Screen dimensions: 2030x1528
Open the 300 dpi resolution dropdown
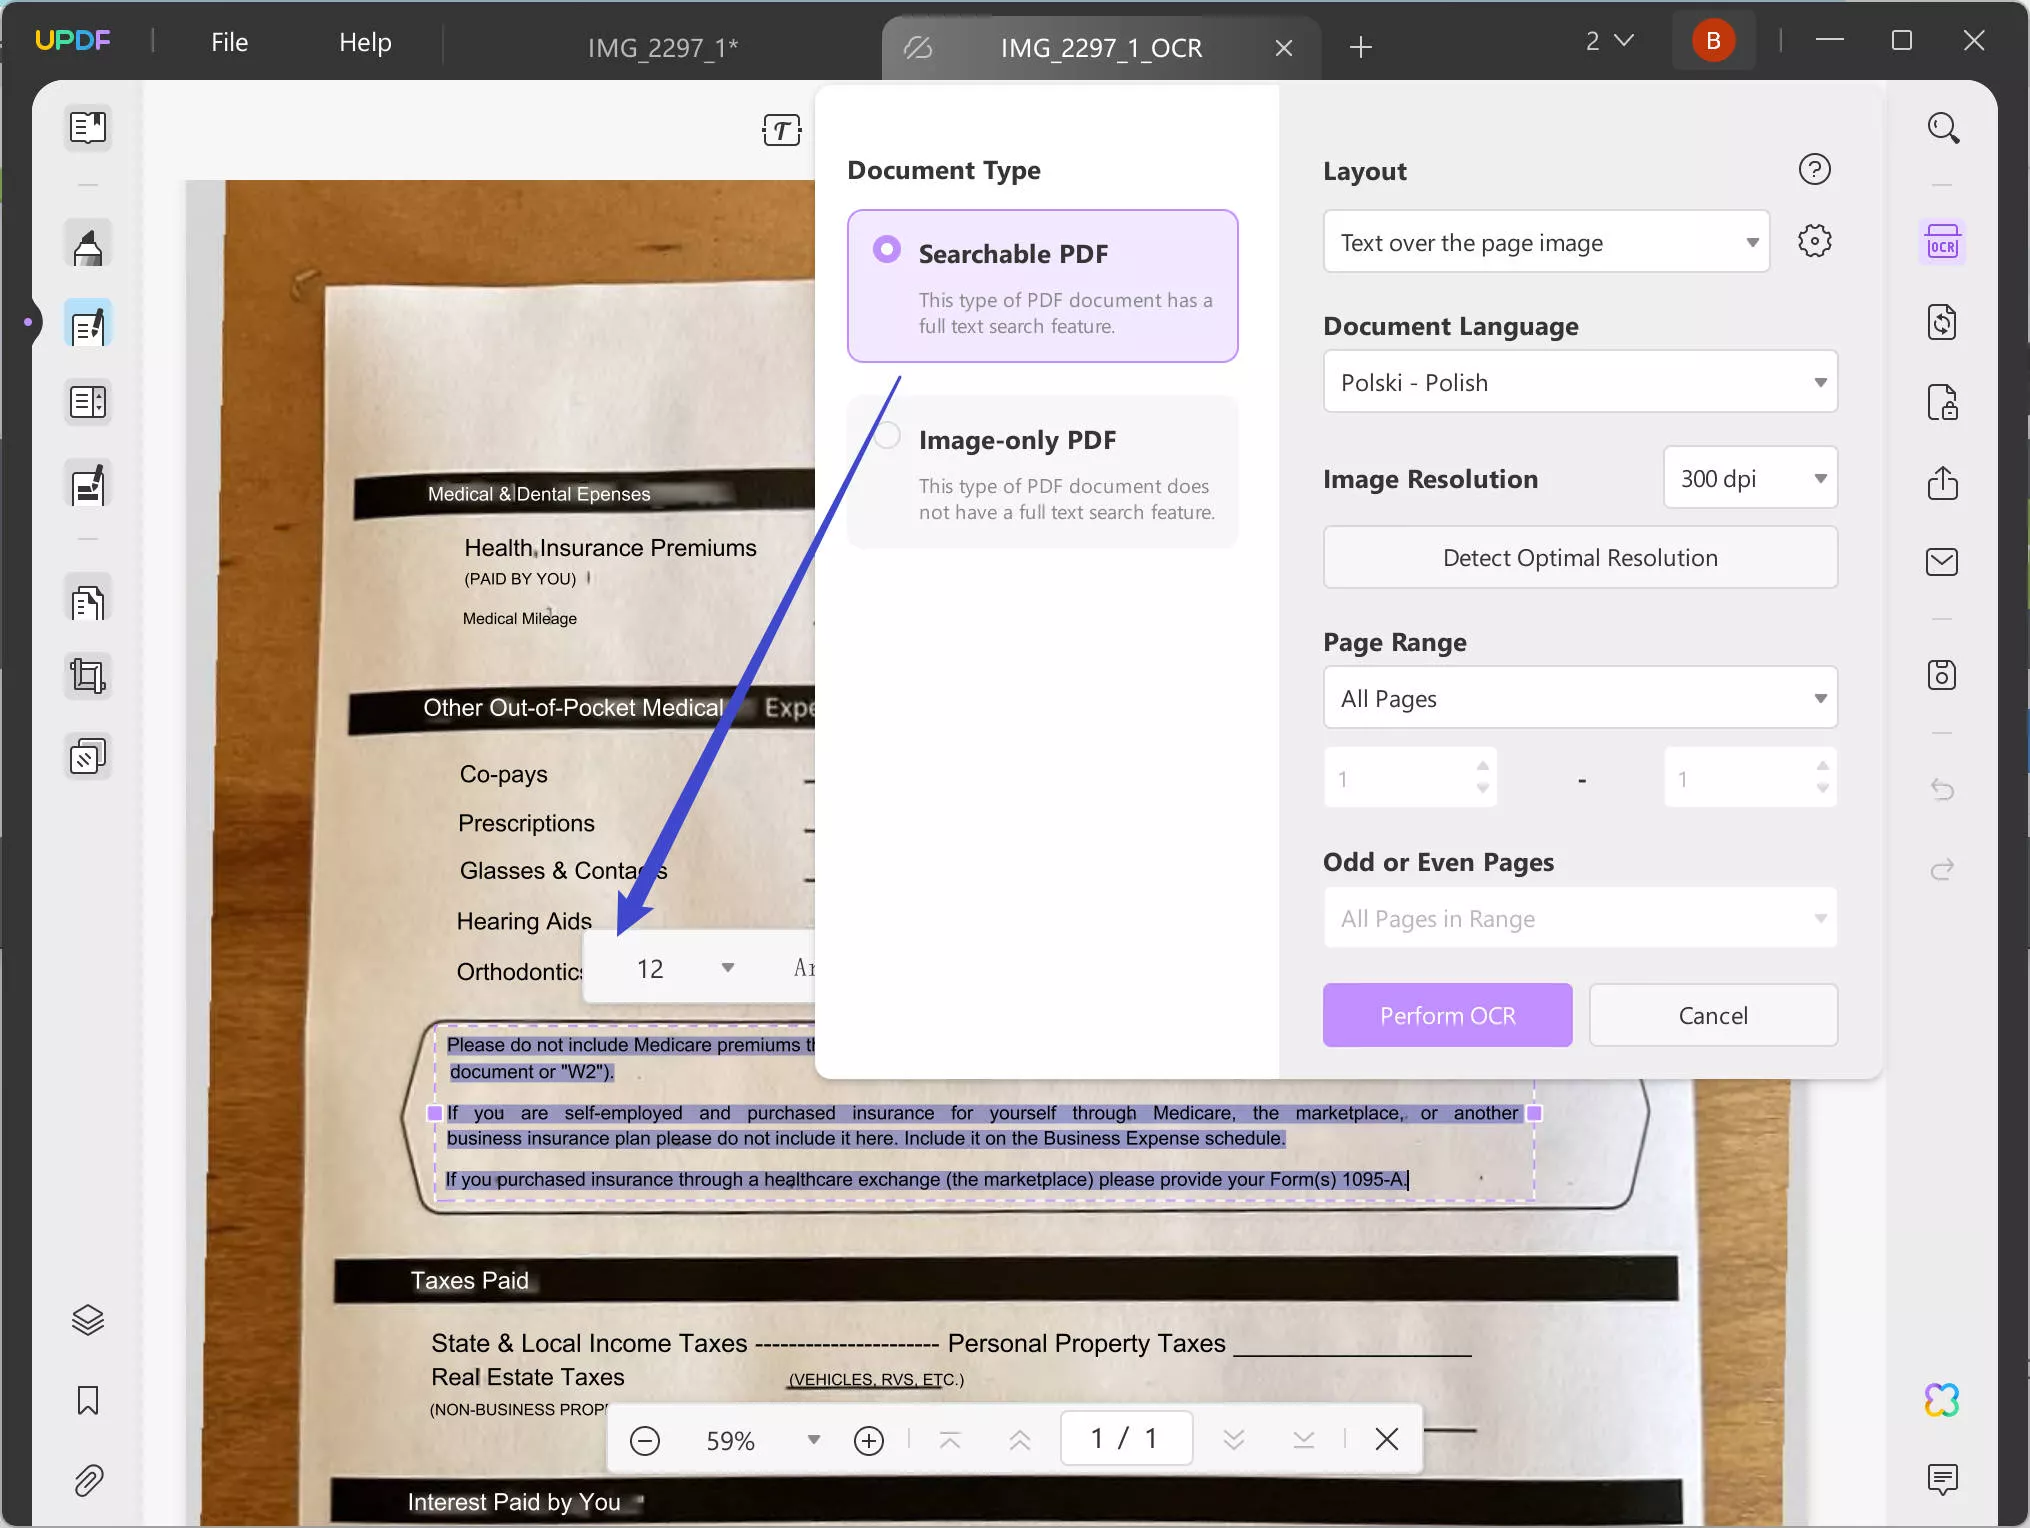[1751, 478]
